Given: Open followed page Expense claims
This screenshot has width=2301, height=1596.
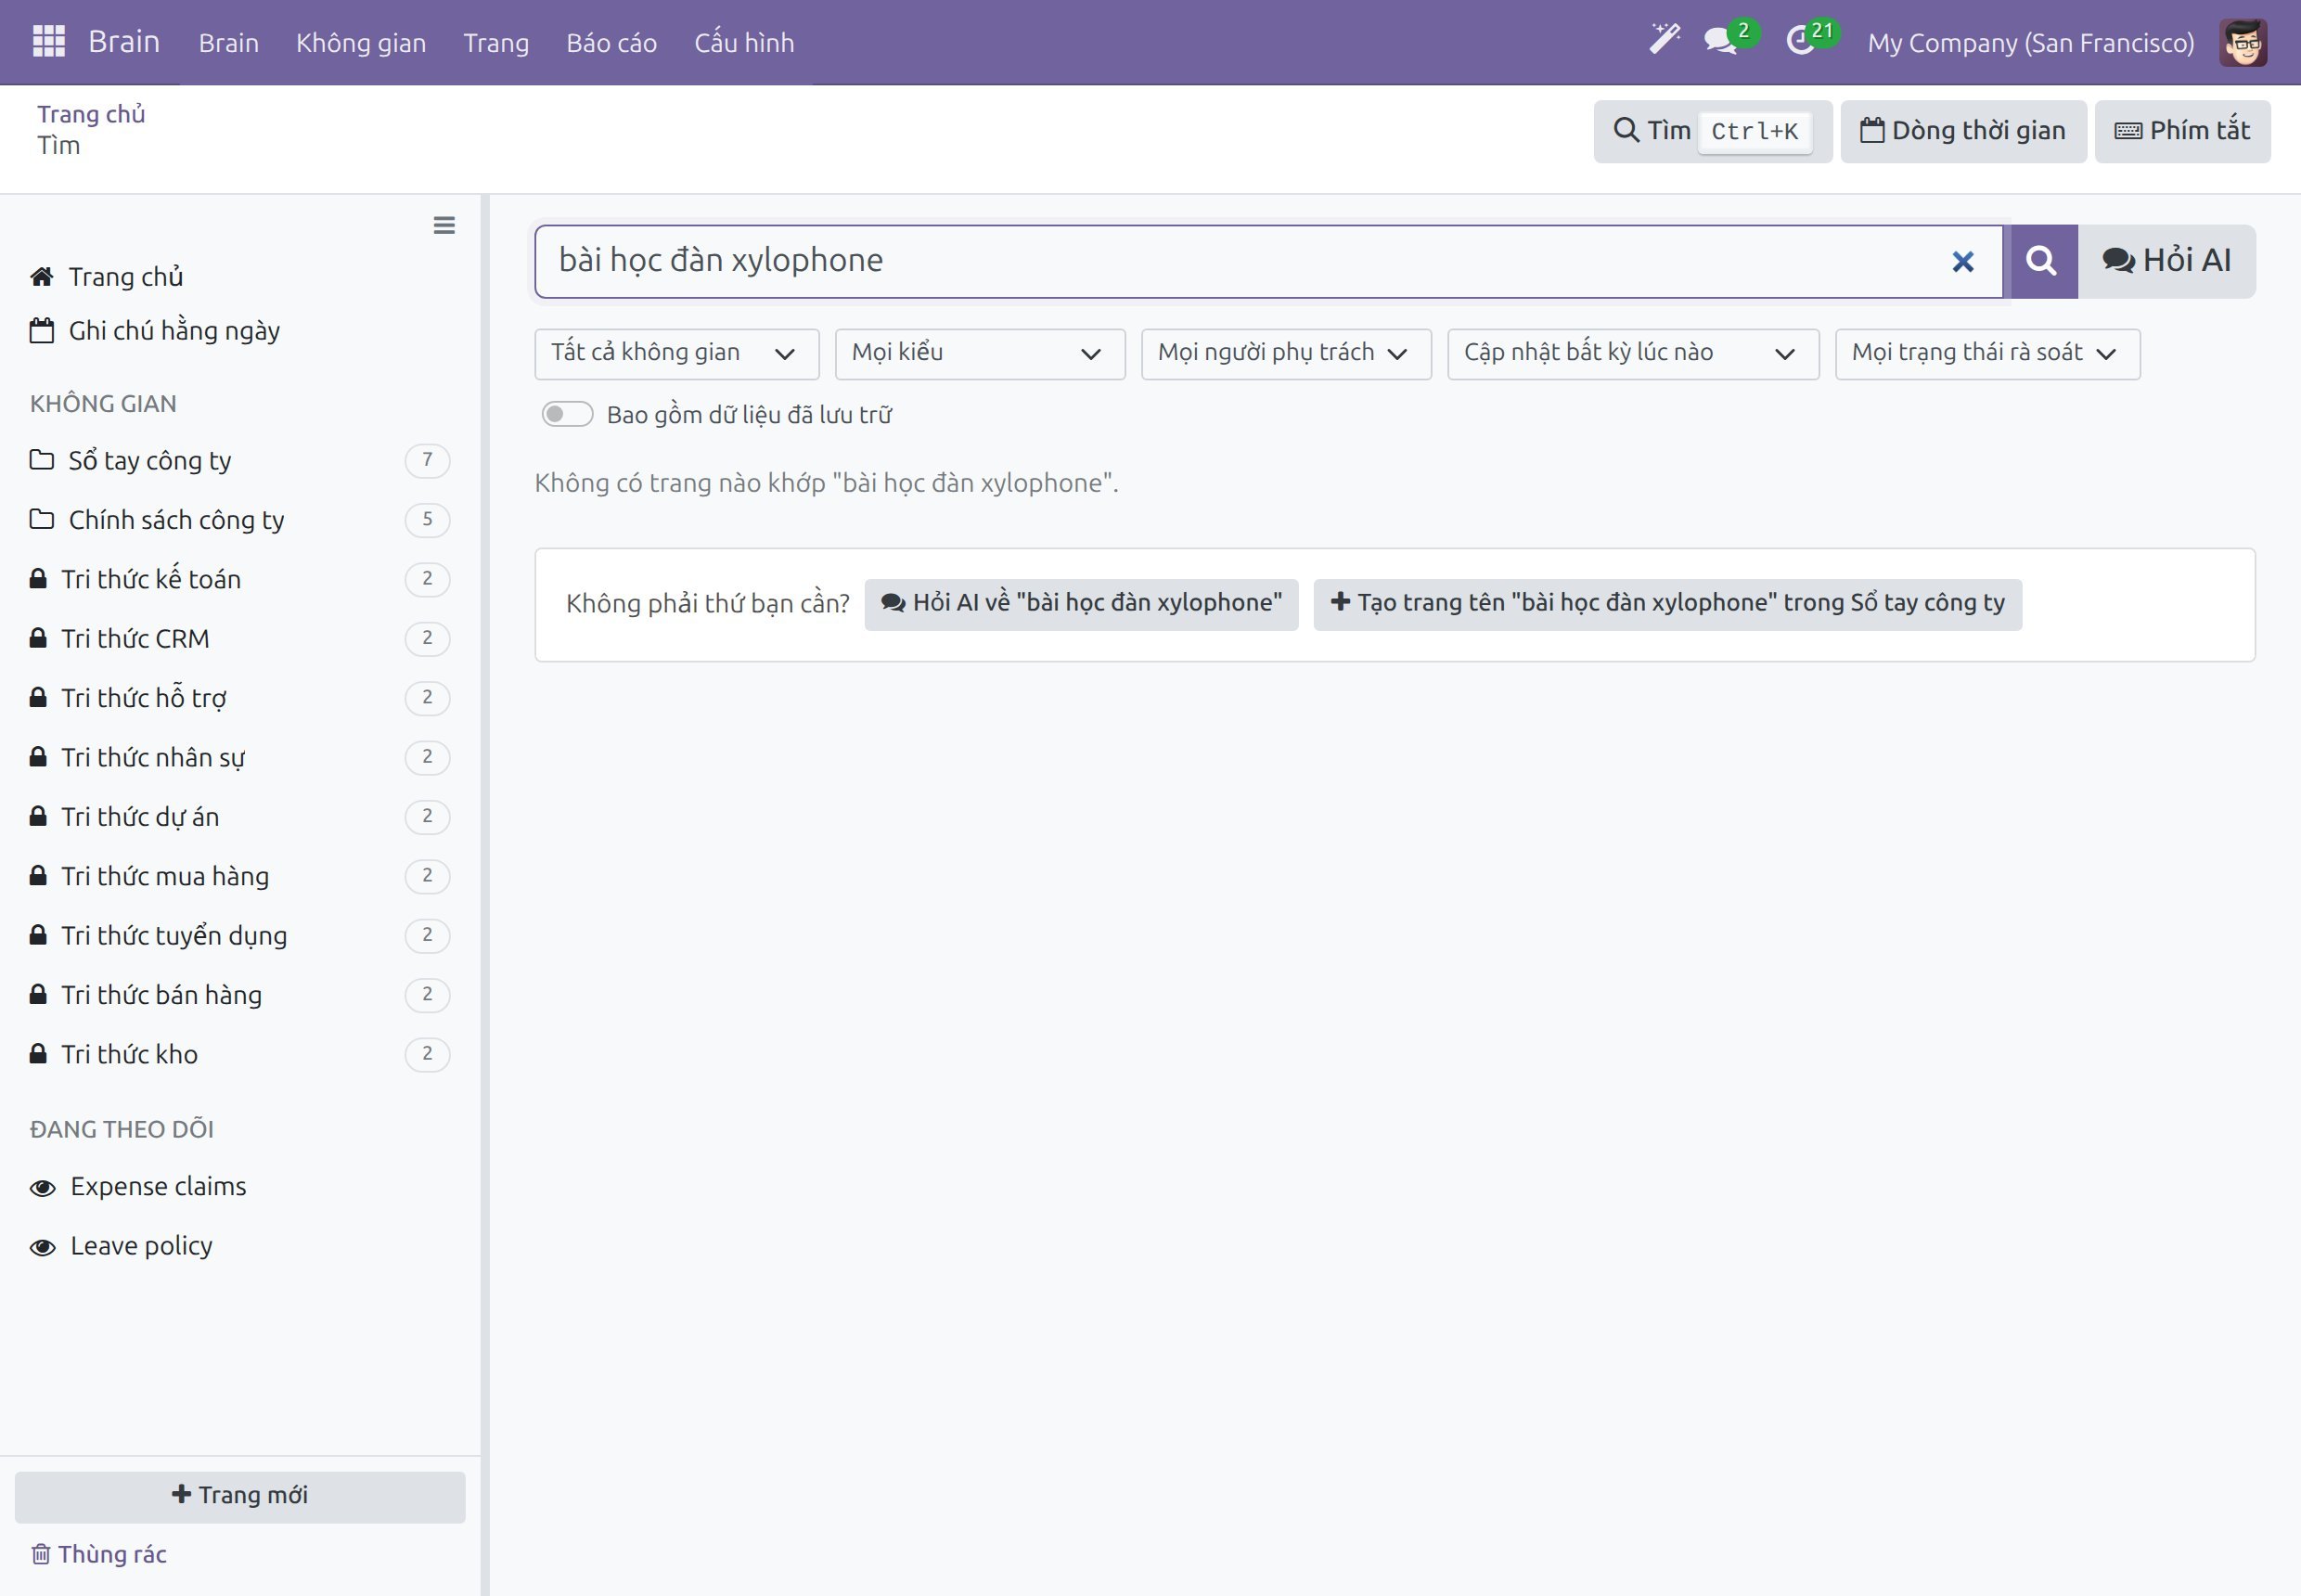Looking at the screenshot, I should click(x=139, y=1187).
